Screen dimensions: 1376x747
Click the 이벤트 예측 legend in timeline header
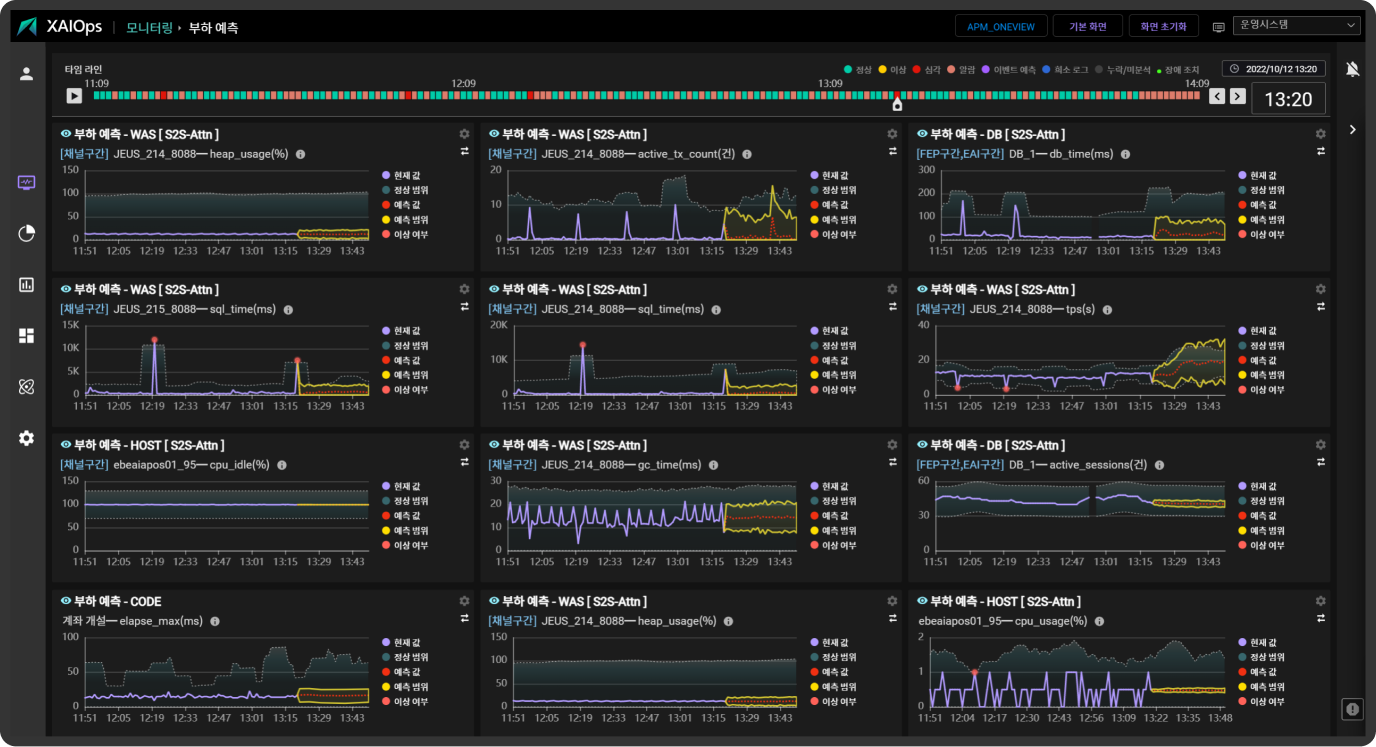tap(1010, 69)
